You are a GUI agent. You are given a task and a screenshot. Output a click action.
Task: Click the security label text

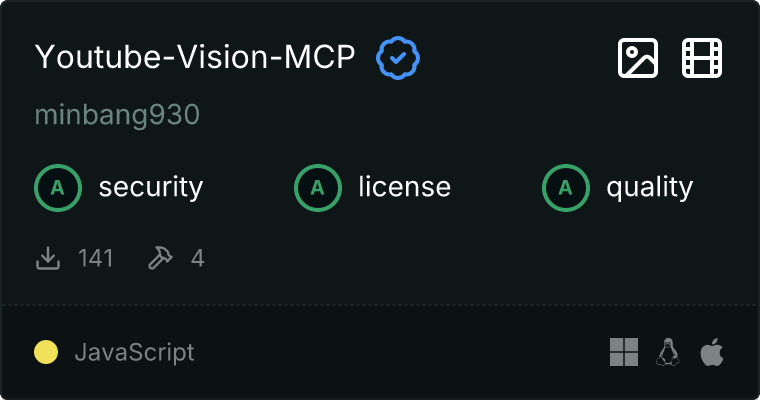point(151,187)
